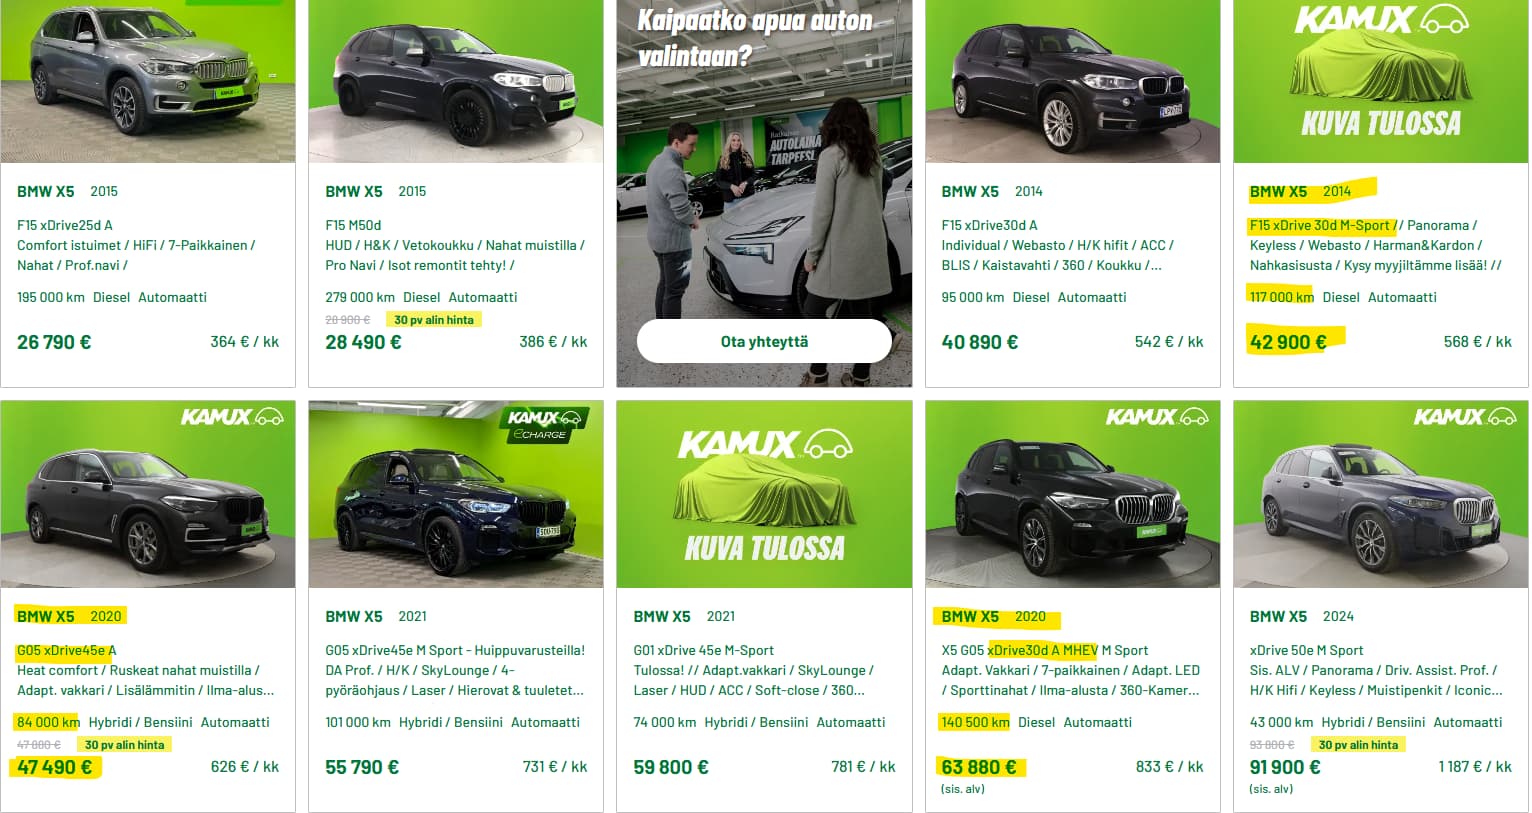Click the 42 900 € price listing

[x=1288, y=342]
